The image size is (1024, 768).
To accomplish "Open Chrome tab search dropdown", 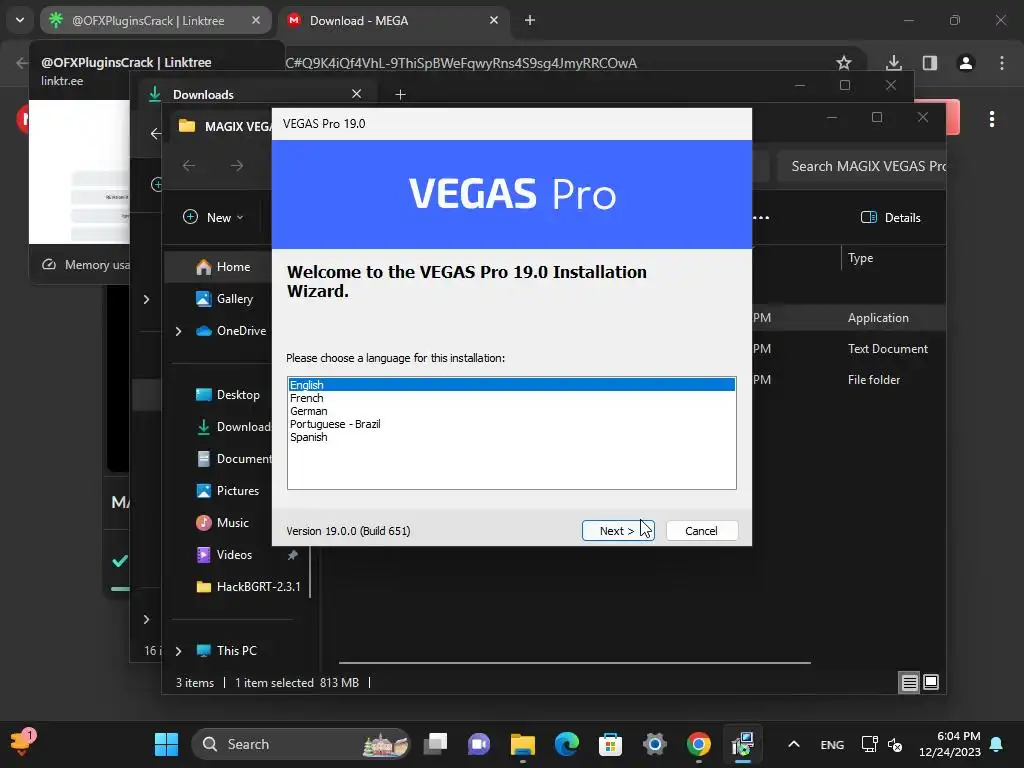I will click(x=20, y=20).
